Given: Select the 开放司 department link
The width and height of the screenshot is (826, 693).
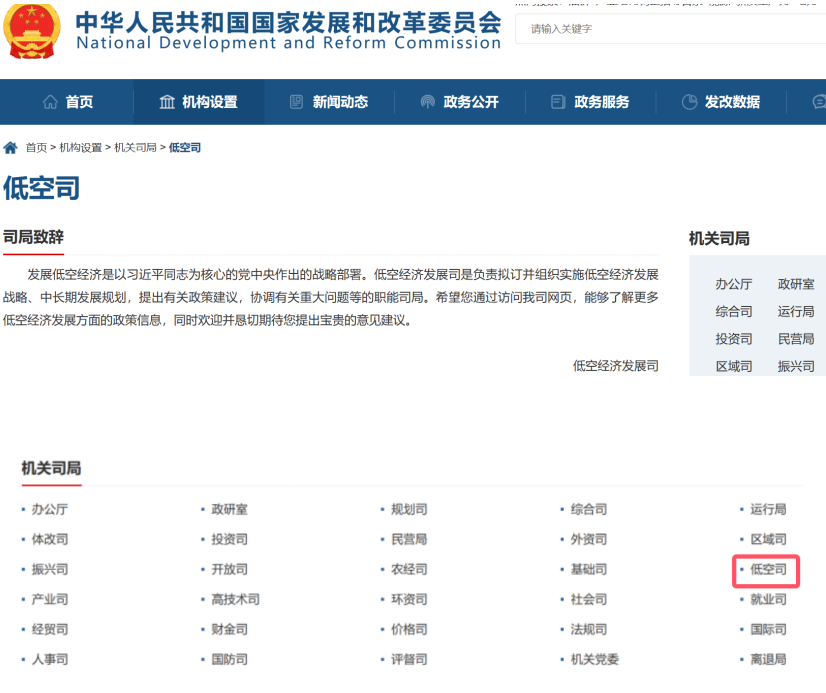Looking at the screenshot, I should [229, 569].
